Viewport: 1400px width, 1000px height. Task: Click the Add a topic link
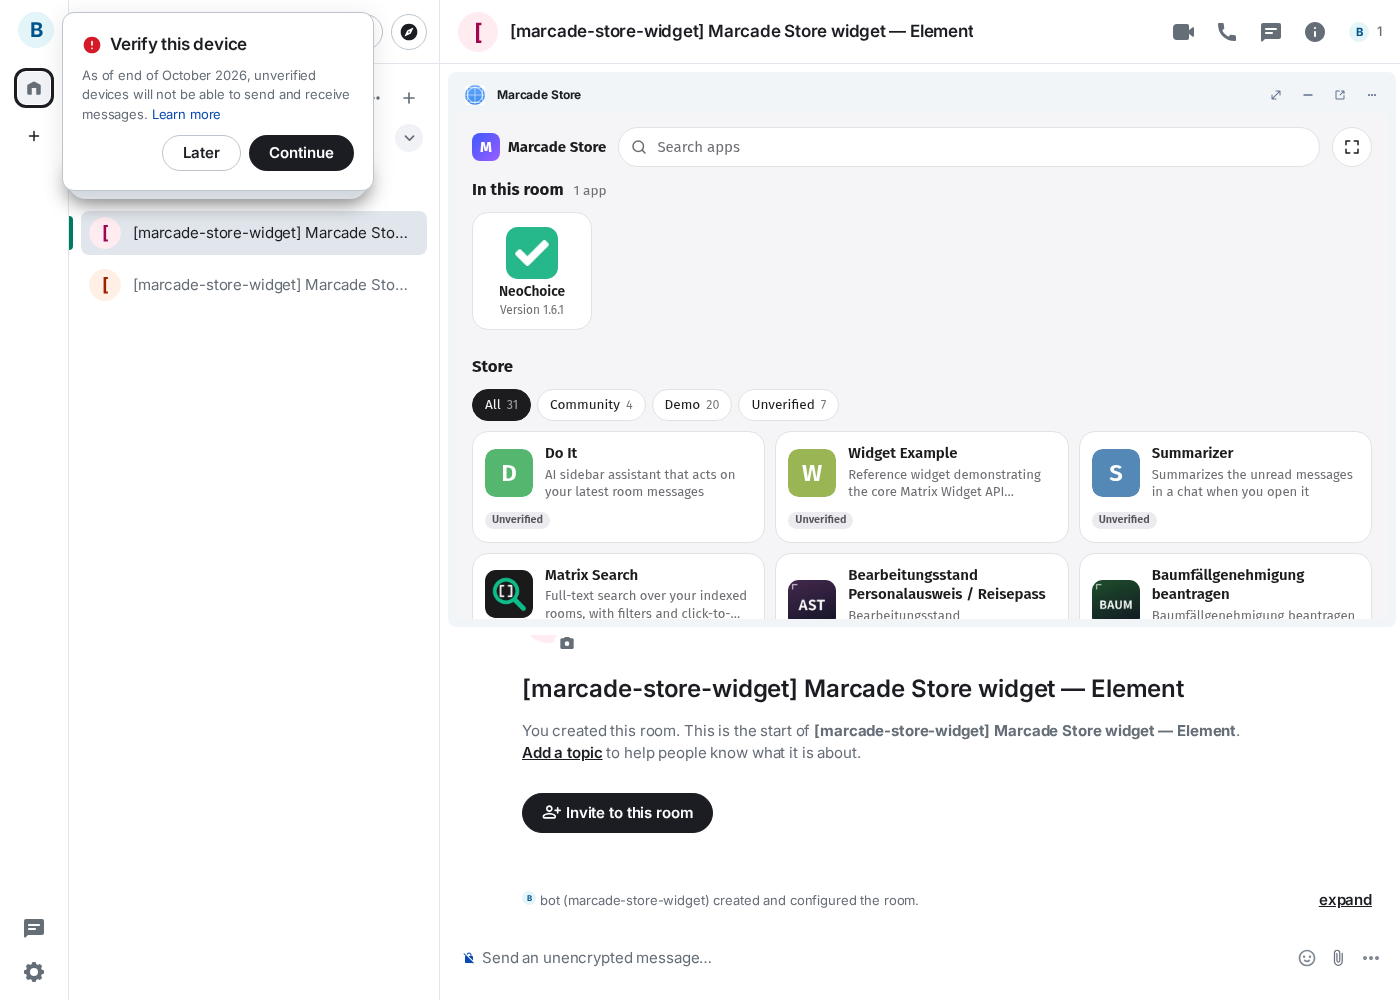coord(562,753)
